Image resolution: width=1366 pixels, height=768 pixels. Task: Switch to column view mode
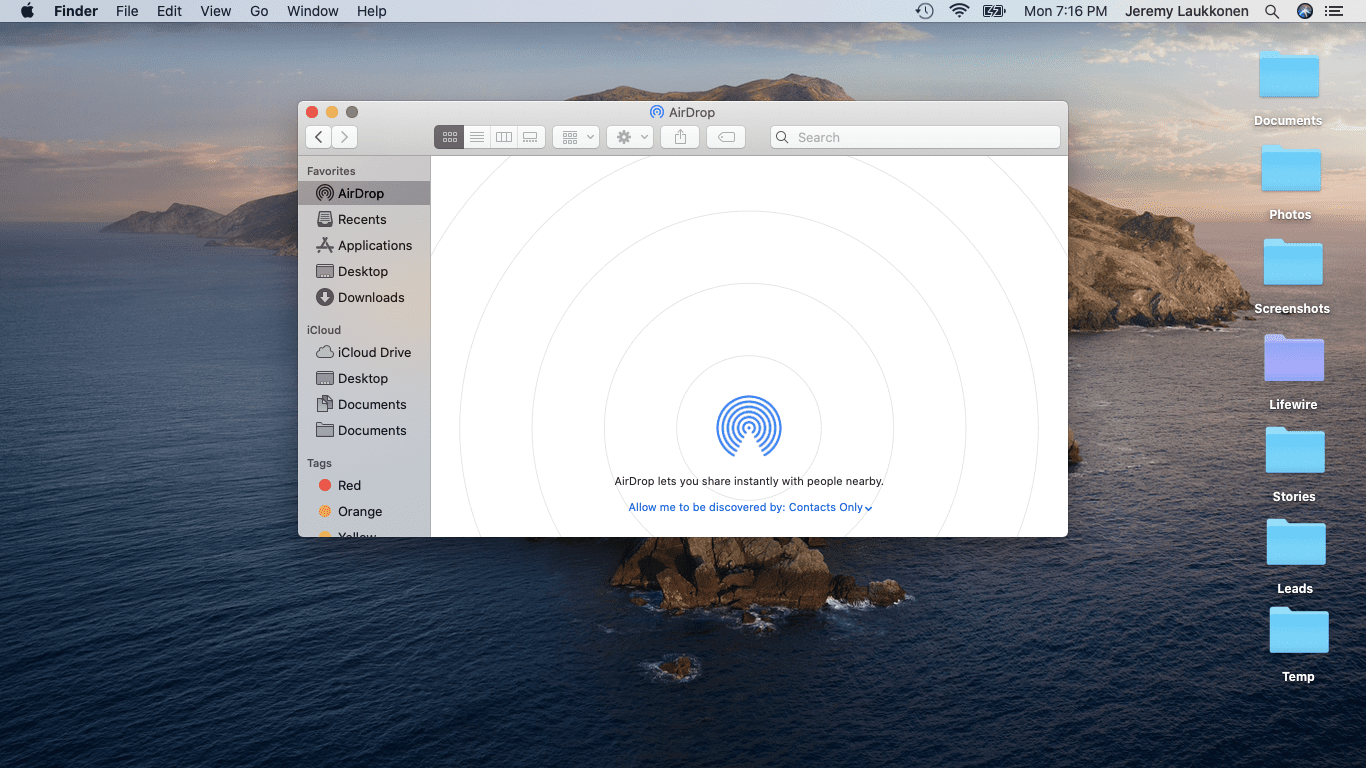[504, 137]
